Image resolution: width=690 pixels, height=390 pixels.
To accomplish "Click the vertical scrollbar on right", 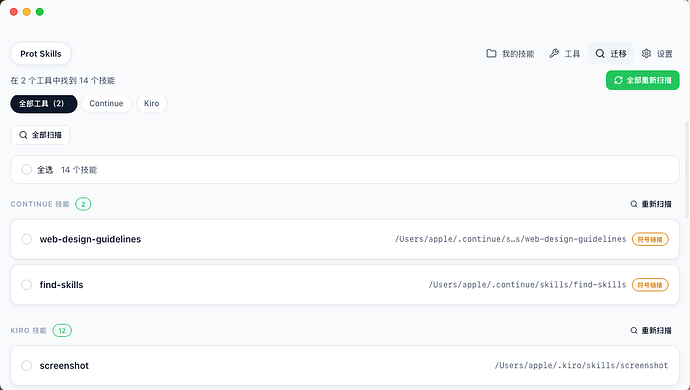I will point(686,169).
